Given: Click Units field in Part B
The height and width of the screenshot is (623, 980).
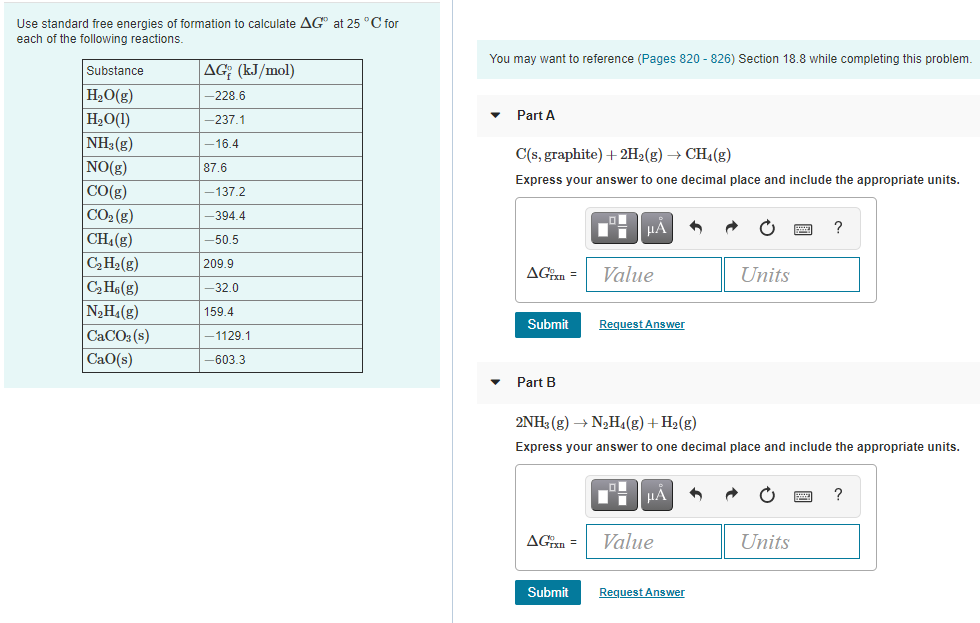Looking at the screenshot, I should click(x=792, y=541).
